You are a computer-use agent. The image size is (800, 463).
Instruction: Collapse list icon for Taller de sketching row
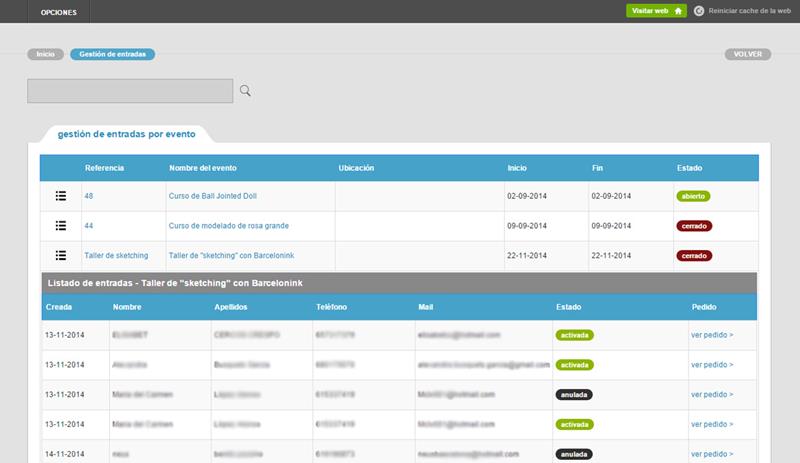(60, 256)
